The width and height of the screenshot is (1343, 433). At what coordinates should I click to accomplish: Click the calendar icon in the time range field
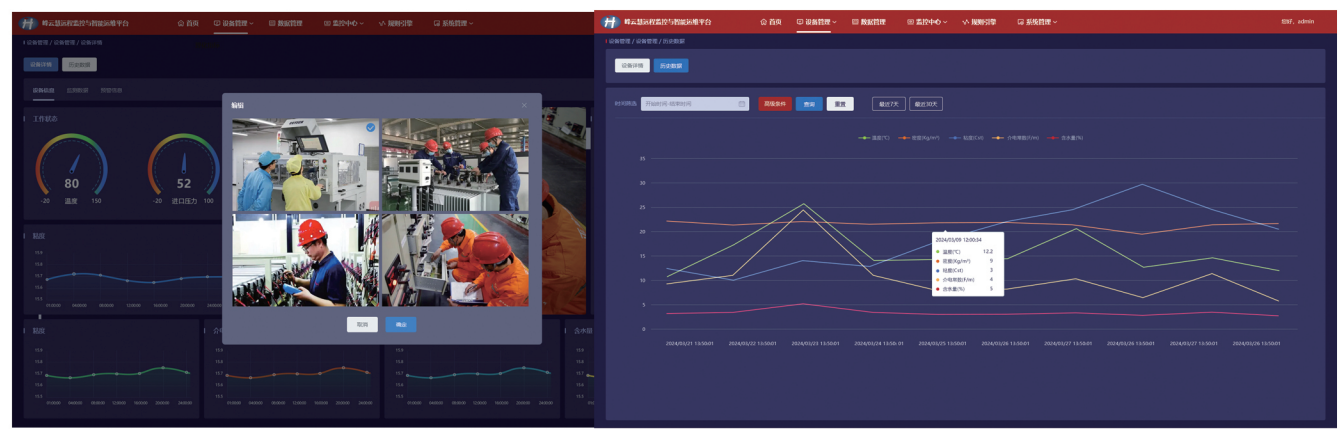(742, 104)
